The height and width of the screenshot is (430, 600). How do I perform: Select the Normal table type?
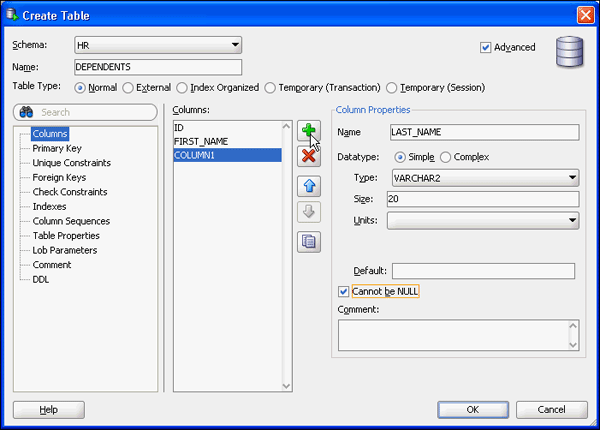click(80, 88)
